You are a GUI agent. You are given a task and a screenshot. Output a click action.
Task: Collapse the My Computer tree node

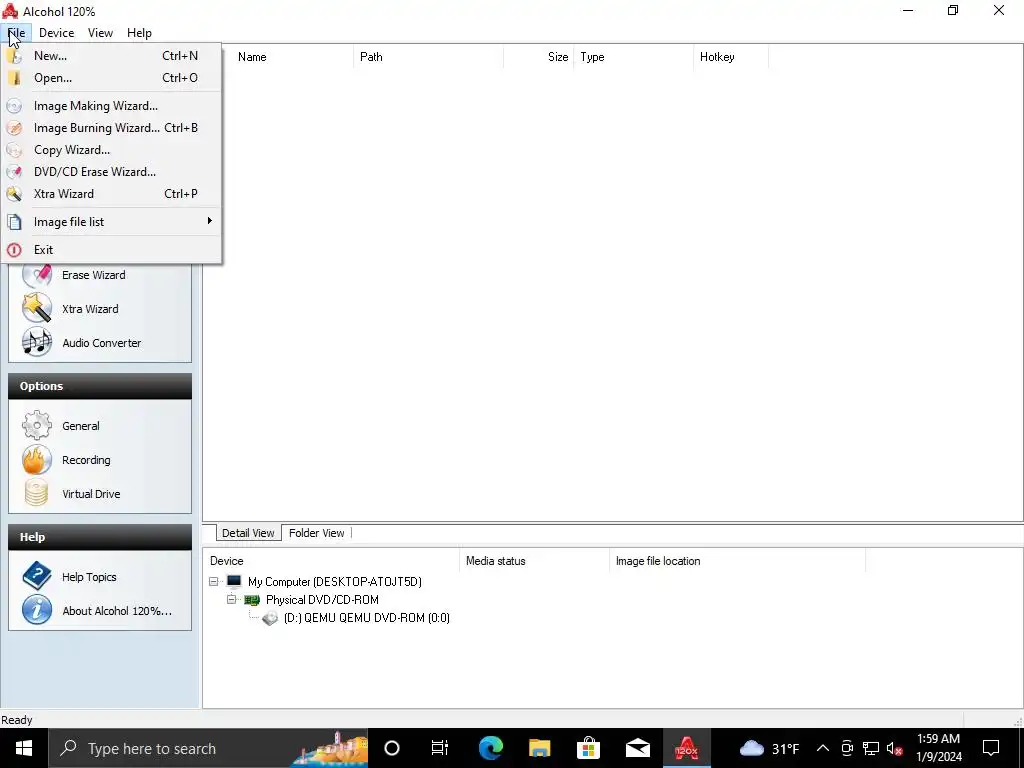(214, 581)
